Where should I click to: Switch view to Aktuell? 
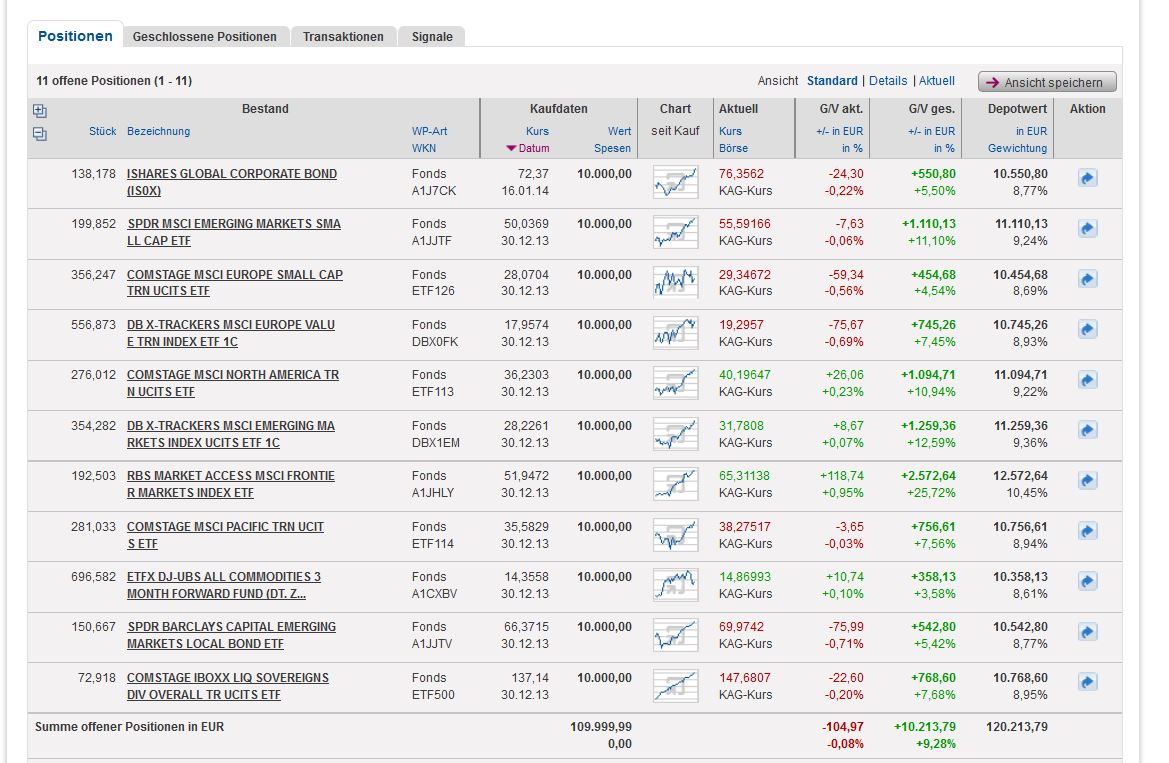pyautogui.click(x=937, y=81)
